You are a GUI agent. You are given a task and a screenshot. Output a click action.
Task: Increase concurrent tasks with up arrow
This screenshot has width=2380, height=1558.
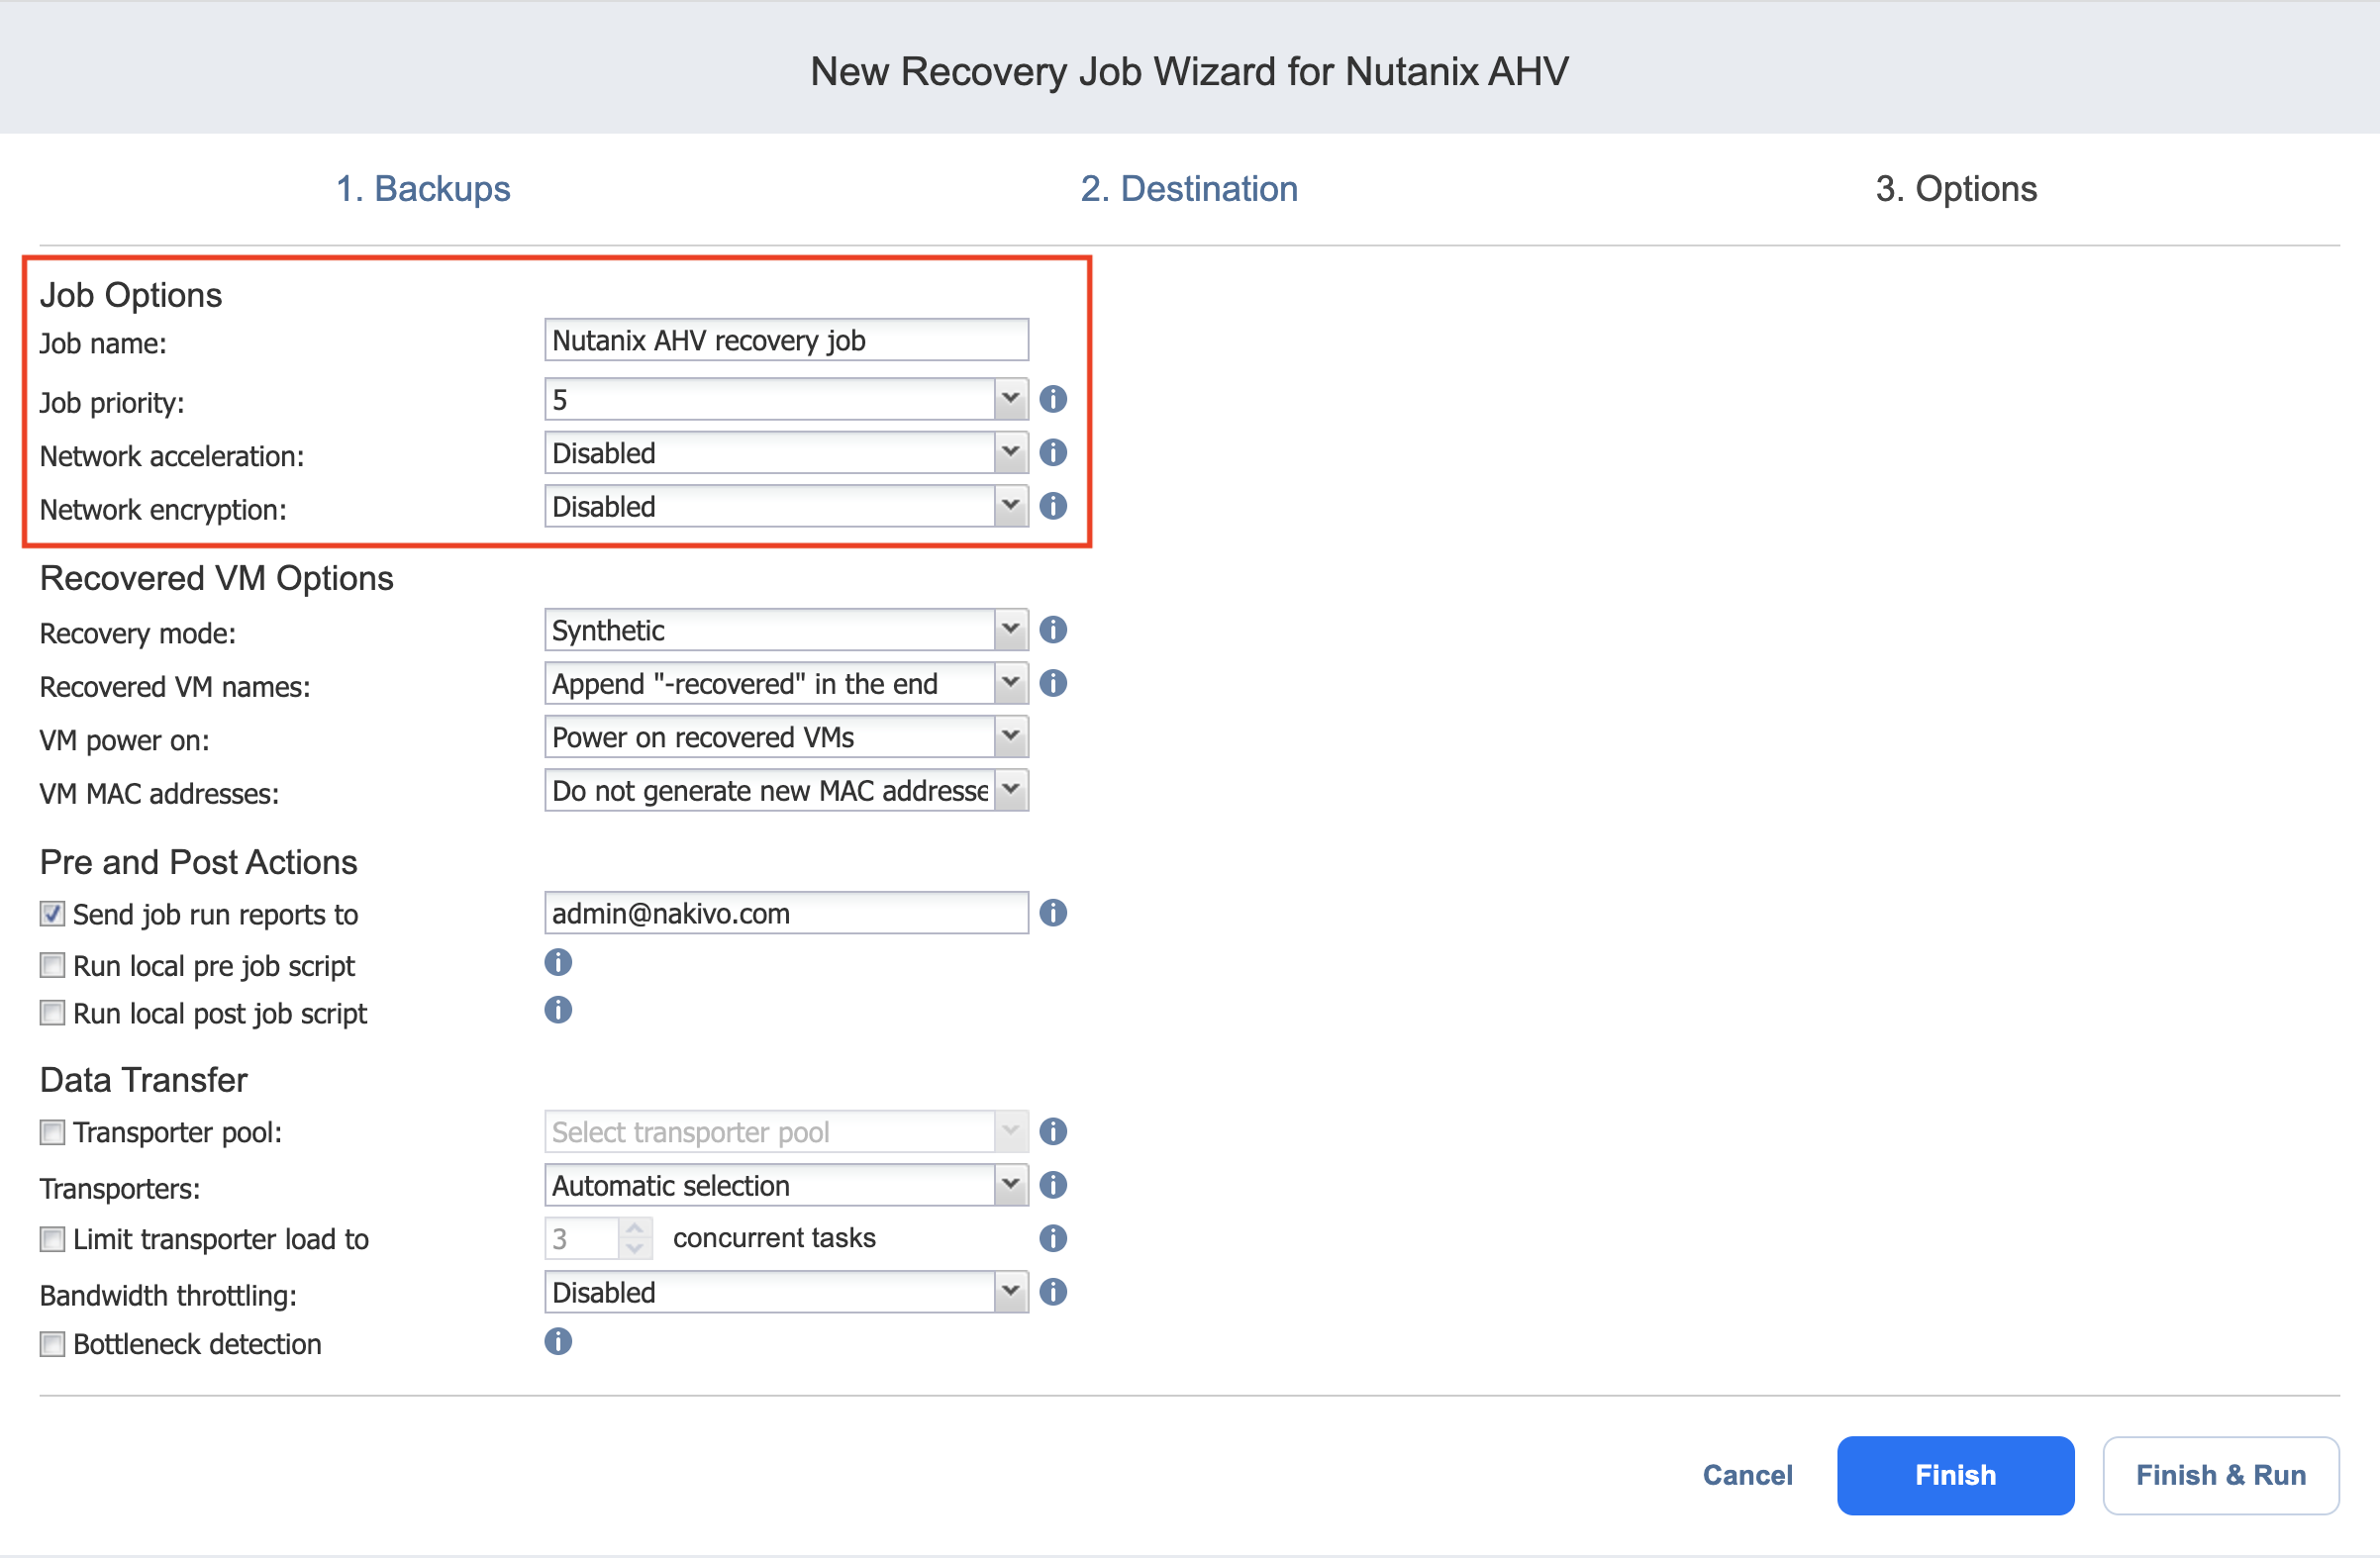point(635,1228)
